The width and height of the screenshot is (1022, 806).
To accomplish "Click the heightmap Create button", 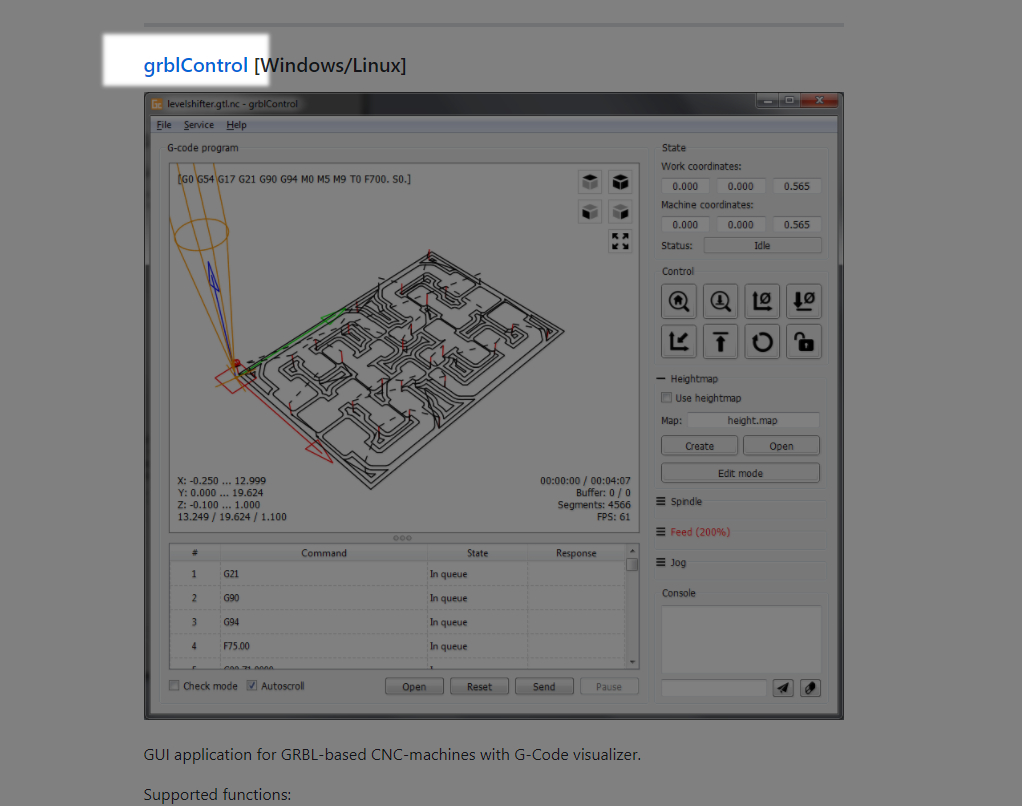I will [699, 446].
